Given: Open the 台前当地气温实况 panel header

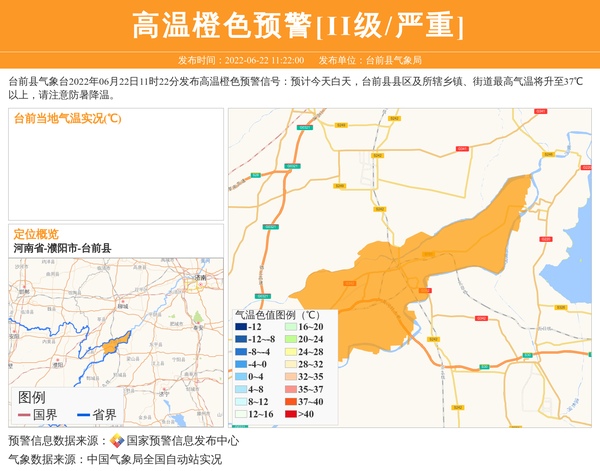Looking at the screenshot, I should click(x=68, y=118).
